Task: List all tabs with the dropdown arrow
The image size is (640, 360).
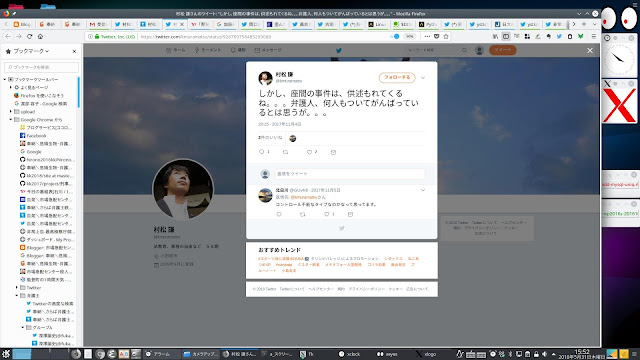Action: [x=594, y=24]
